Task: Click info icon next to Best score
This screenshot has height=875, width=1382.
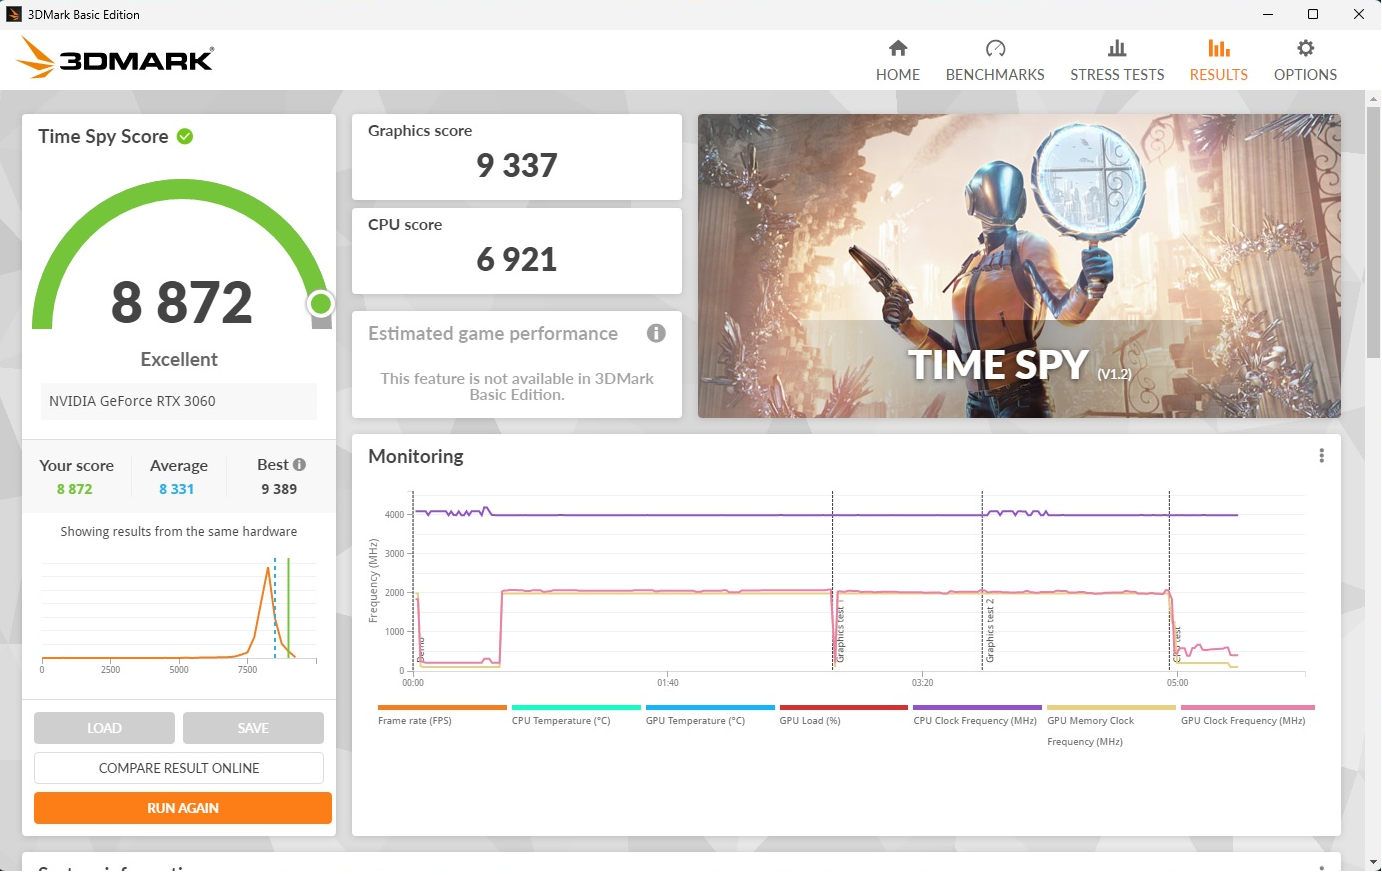Action: point(299,465)
